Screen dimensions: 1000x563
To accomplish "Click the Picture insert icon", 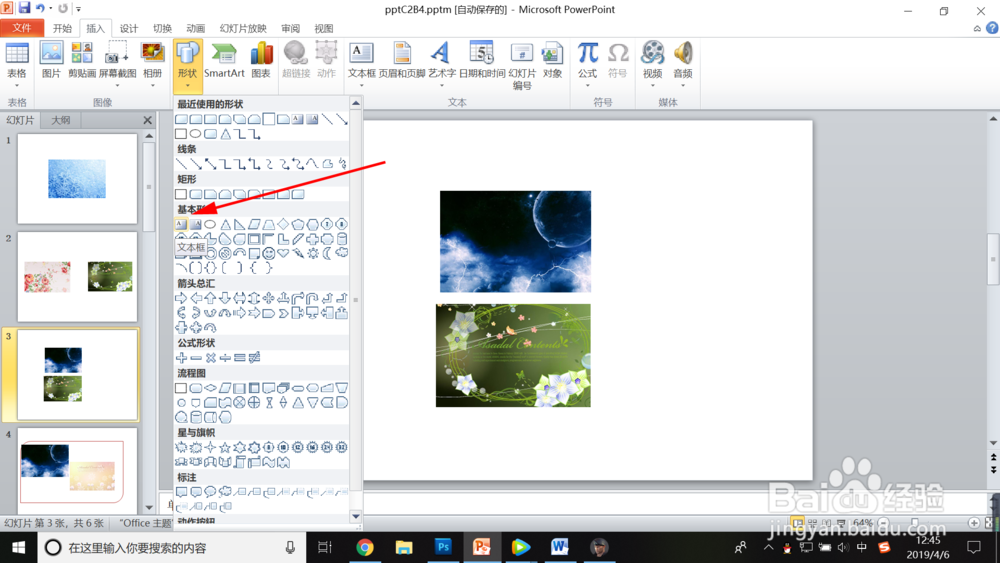I will click(51, 60).
